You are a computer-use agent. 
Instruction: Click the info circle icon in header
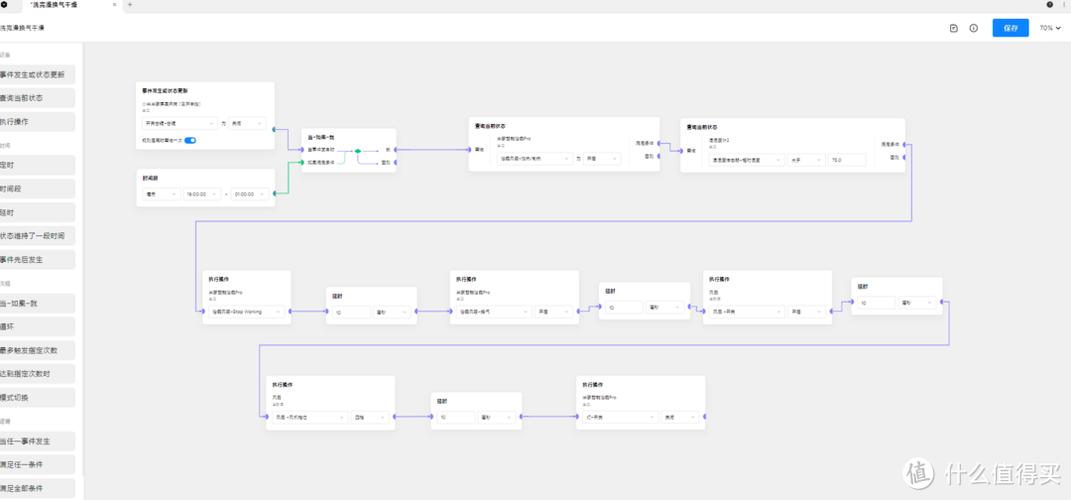973,28
